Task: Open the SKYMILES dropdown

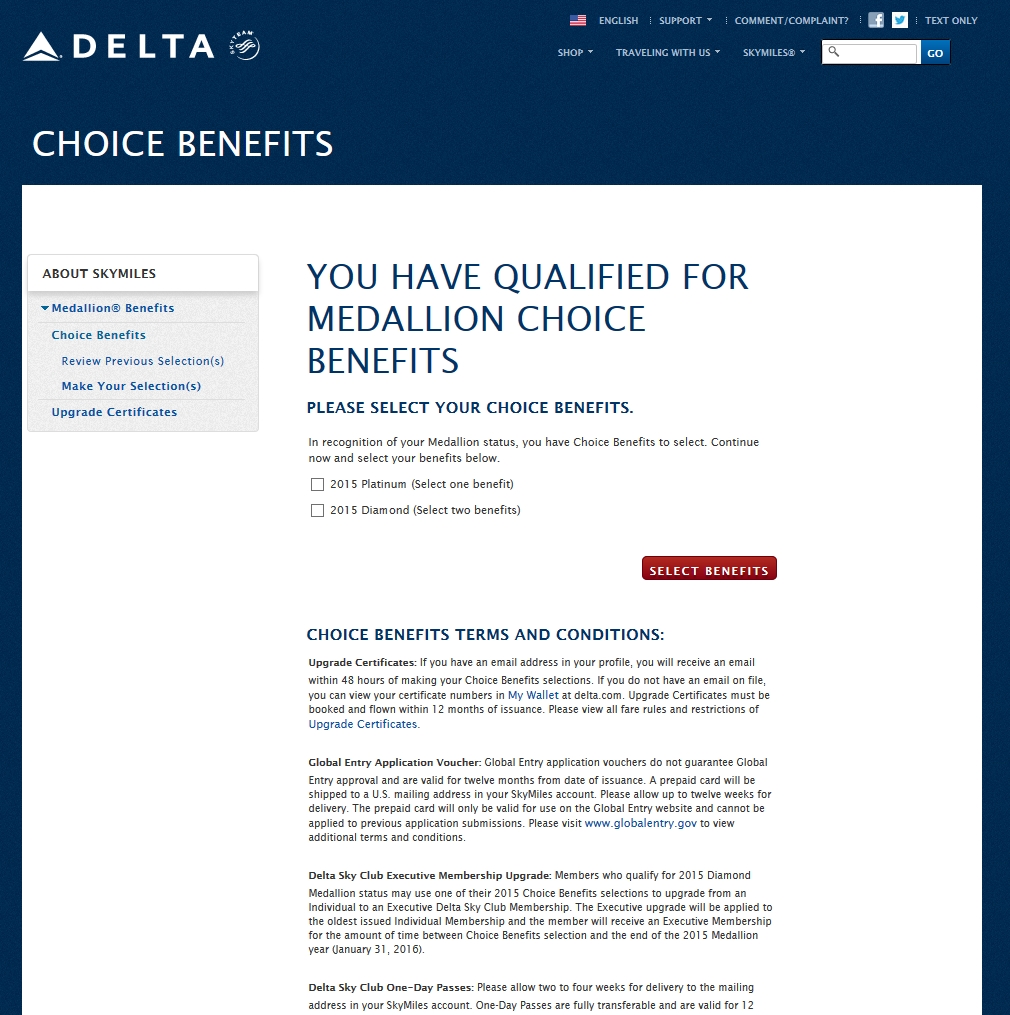Action: point(772,53)
